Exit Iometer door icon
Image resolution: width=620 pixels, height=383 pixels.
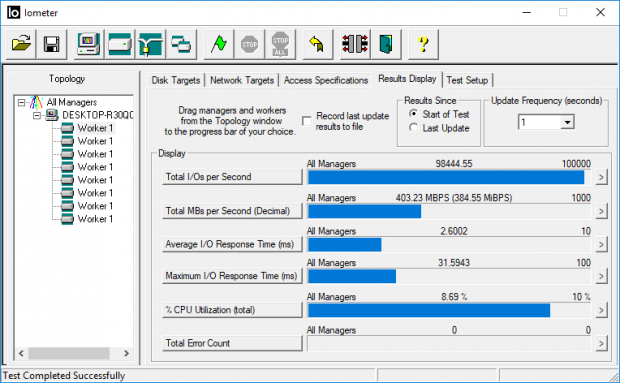point(386,44)
